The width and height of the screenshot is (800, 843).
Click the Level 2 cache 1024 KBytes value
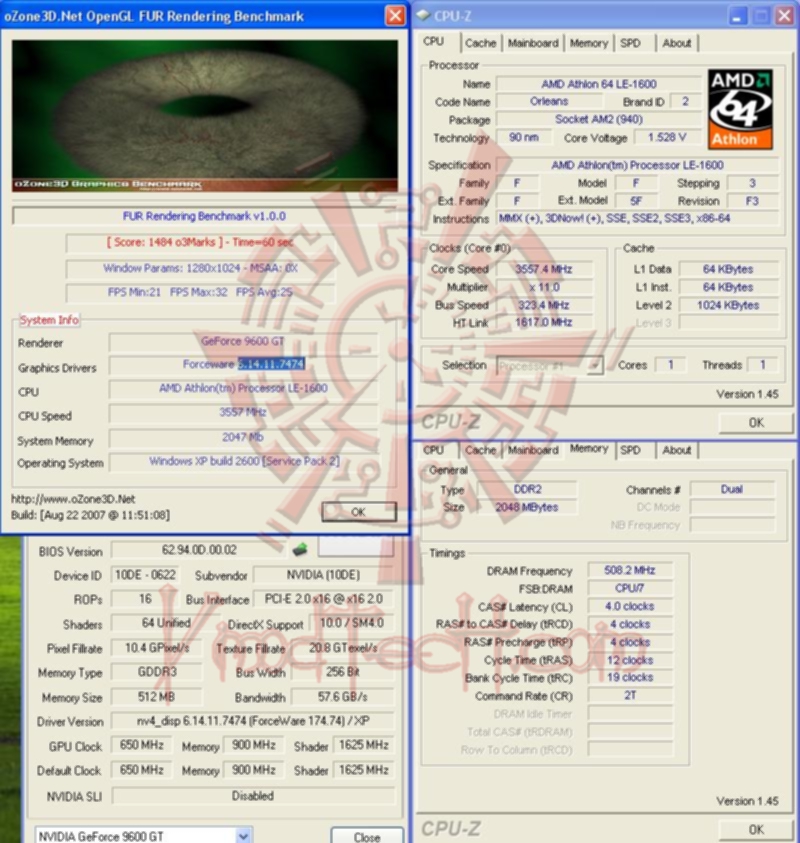[x=728, y=305]
